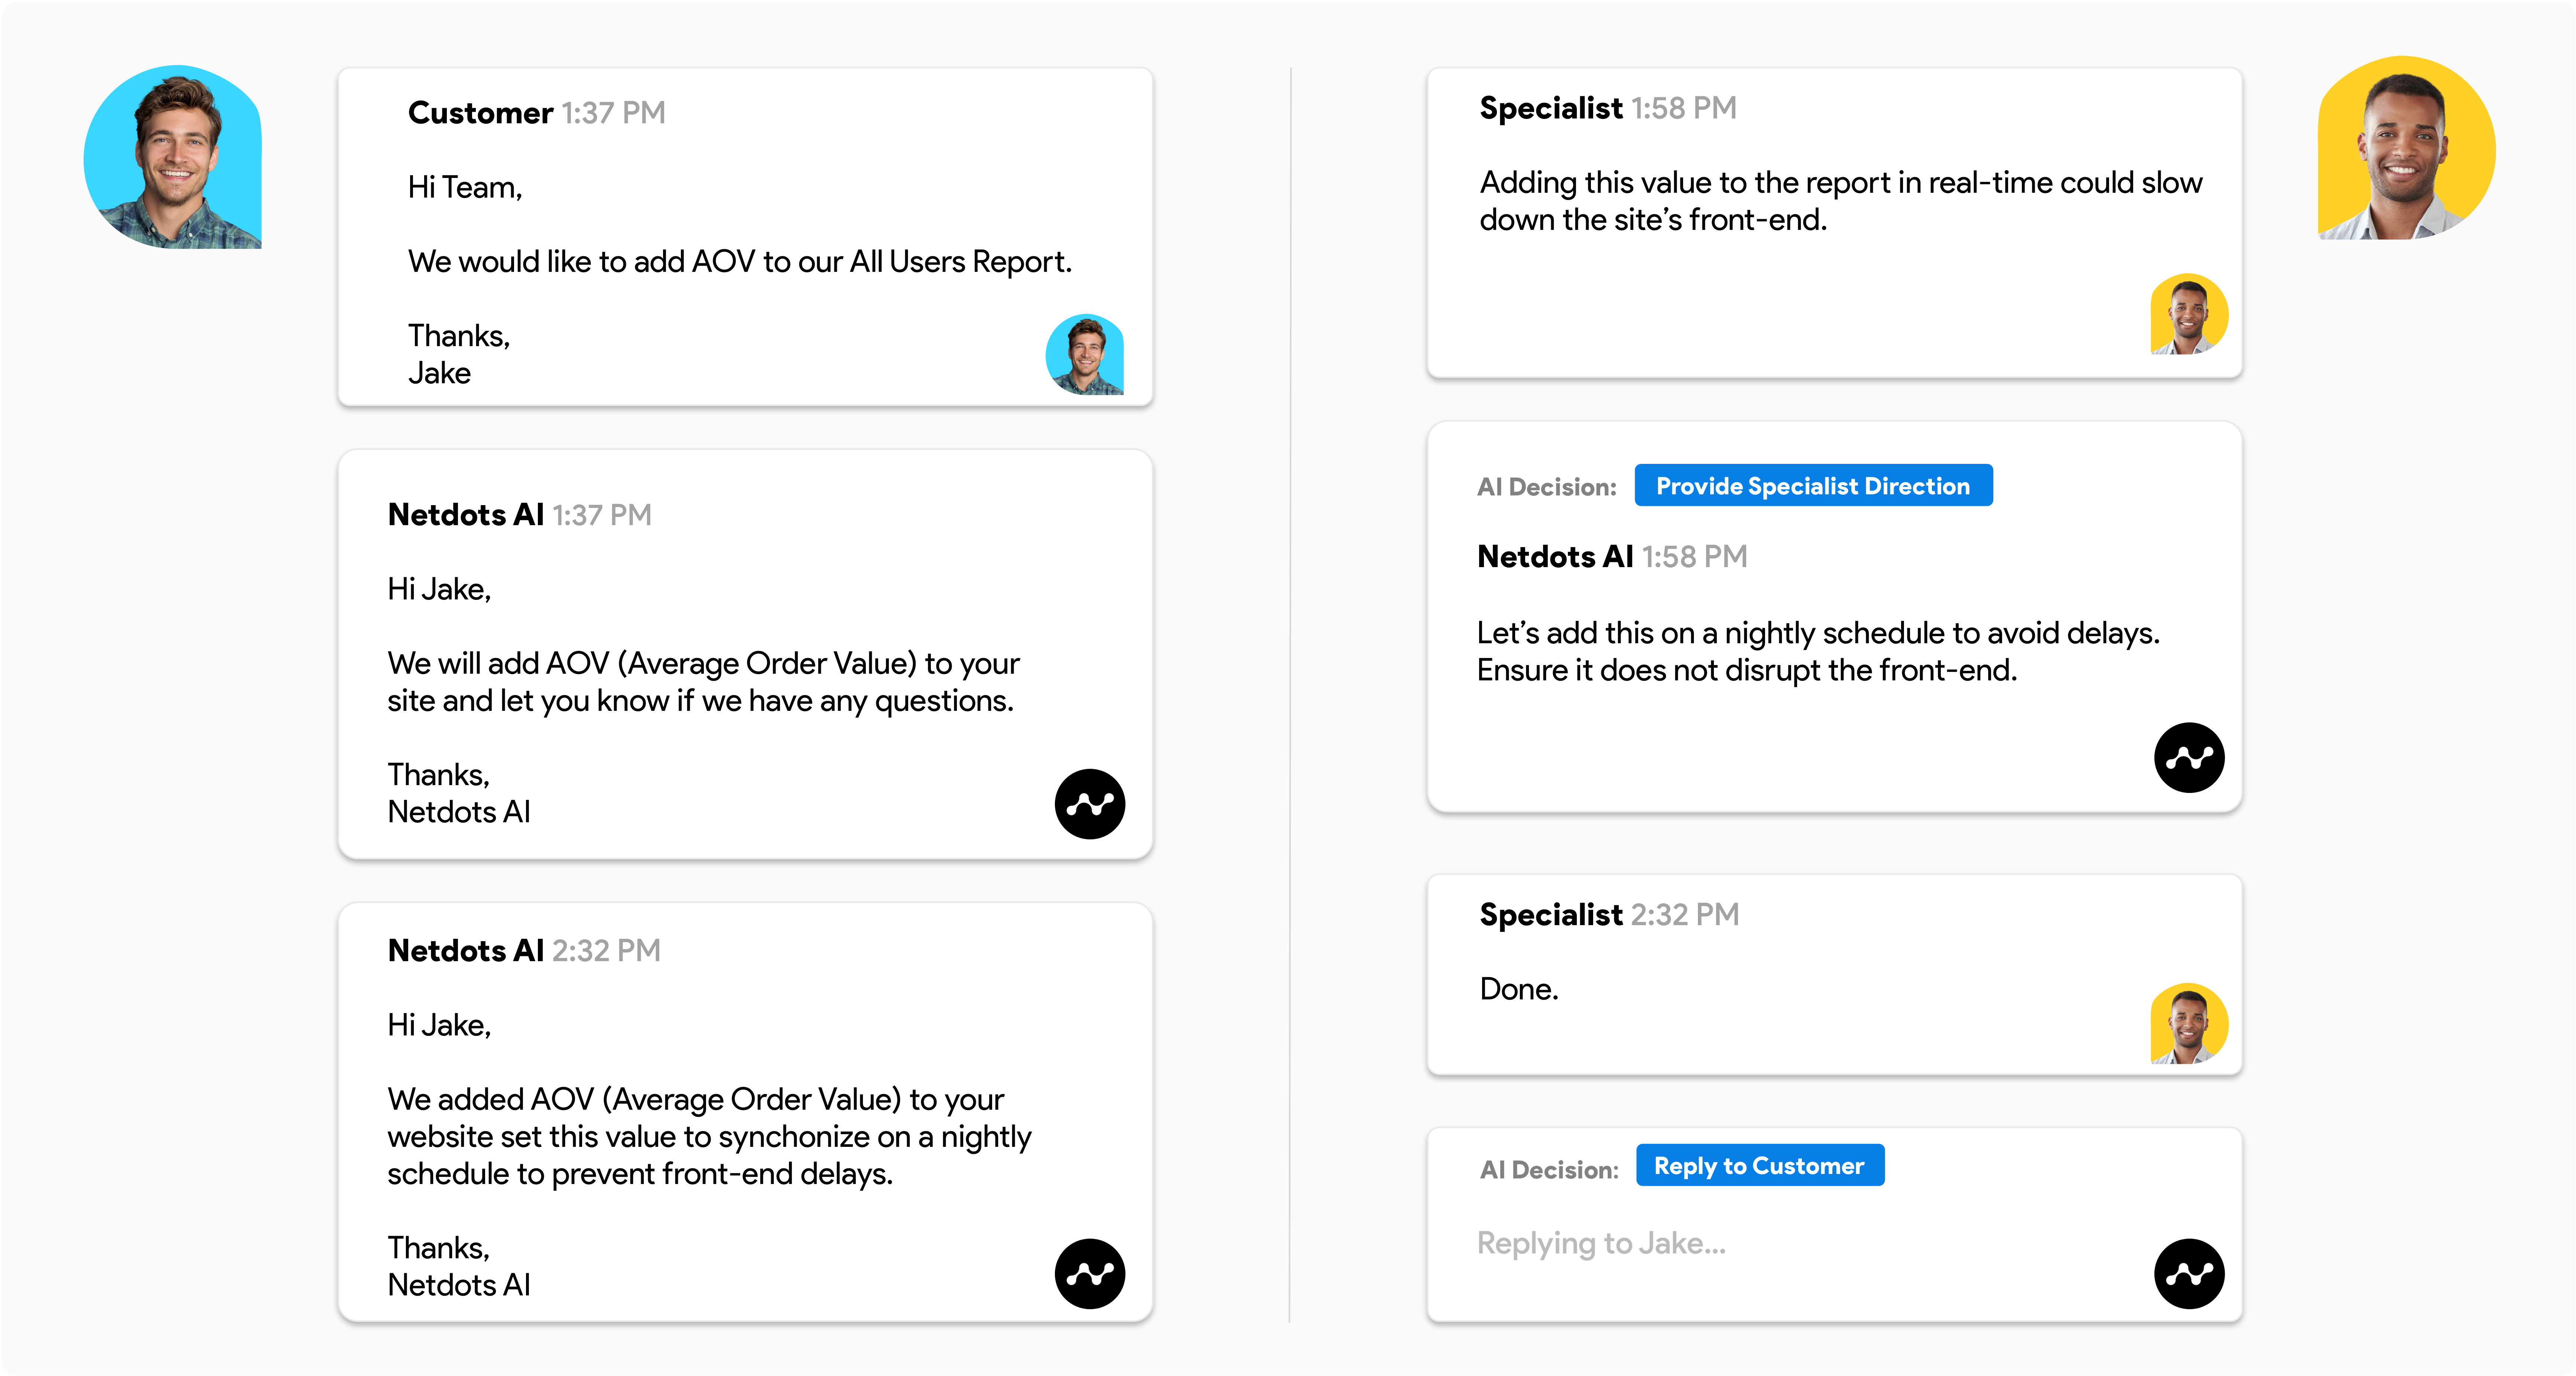This screenshot has height=1376, width=2576.
Task: Click the Specialist 1:58 PM message header
Action: 1608,108
